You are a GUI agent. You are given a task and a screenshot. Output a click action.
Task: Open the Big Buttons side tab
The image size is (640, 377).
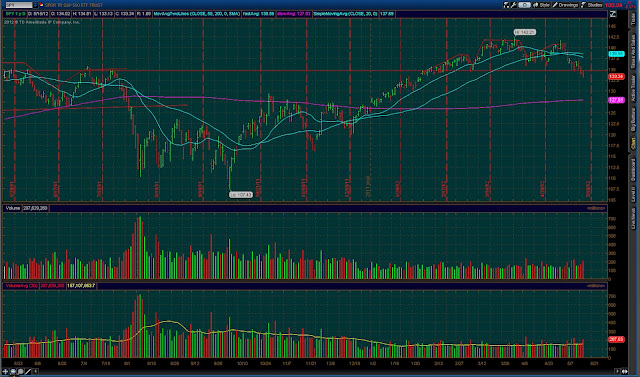click(633, 120)
